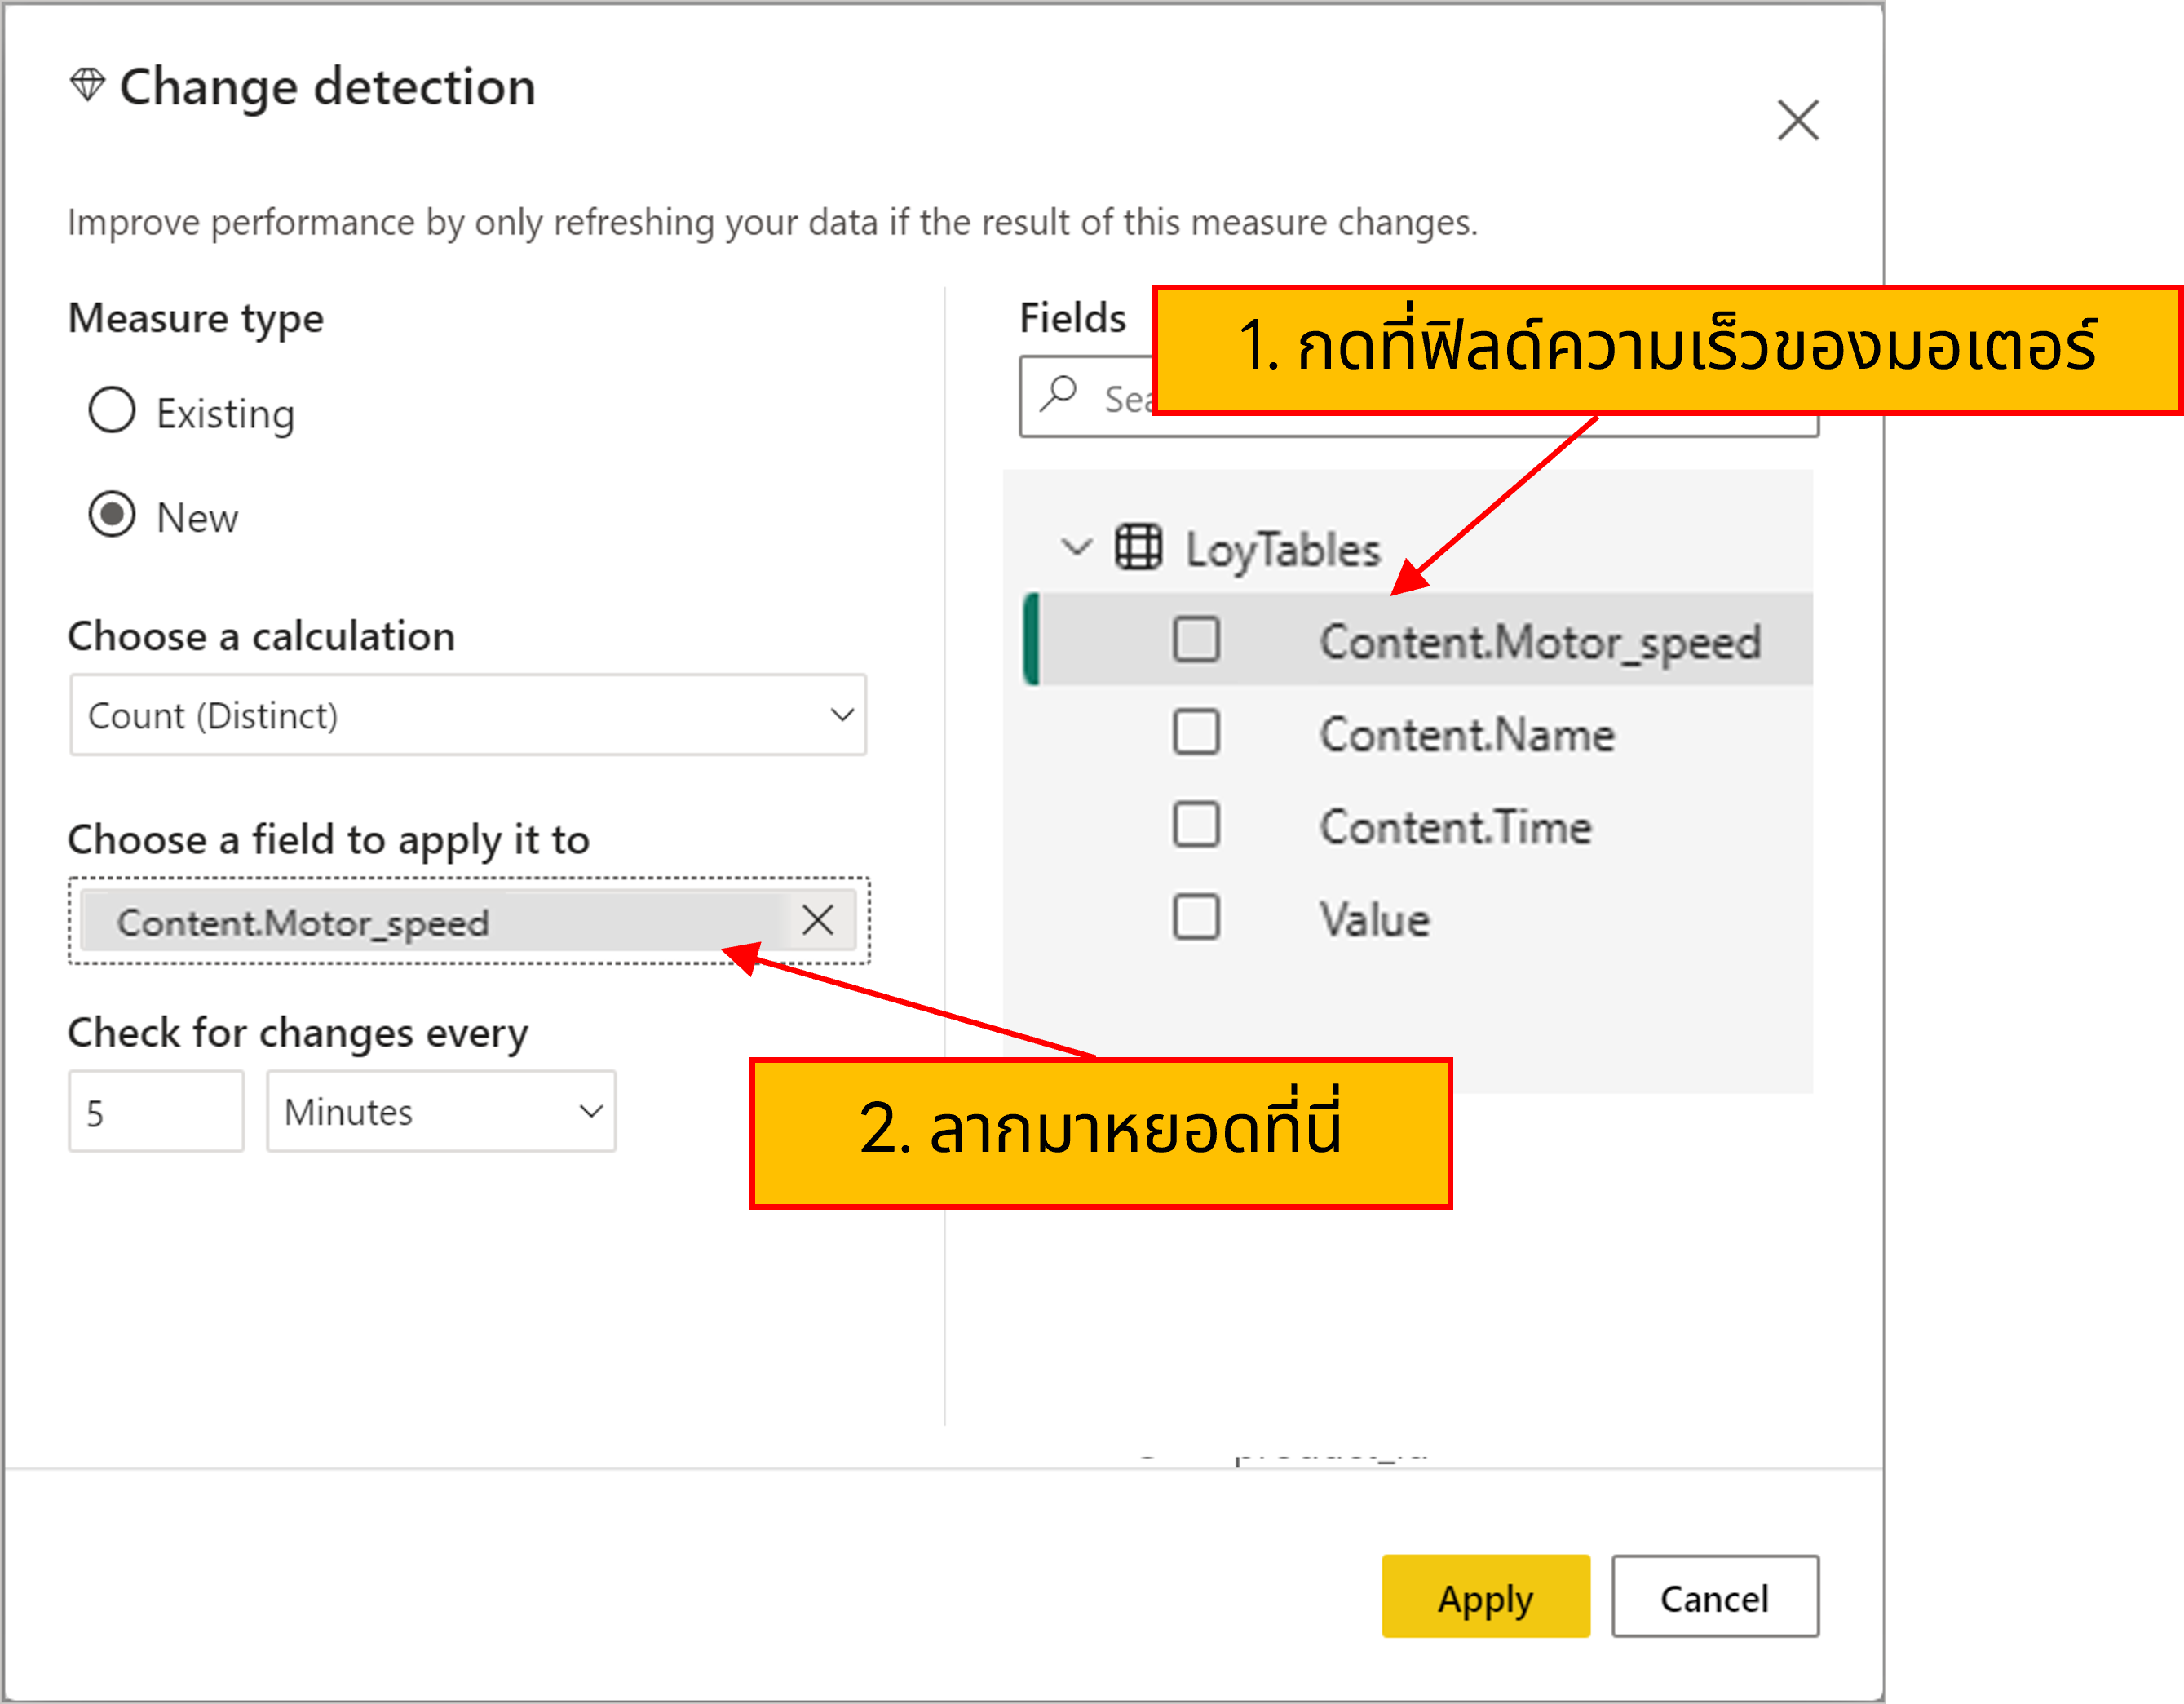Select the New measure type radio
Screen dimensions: 2184x1704
click(112, 515)
